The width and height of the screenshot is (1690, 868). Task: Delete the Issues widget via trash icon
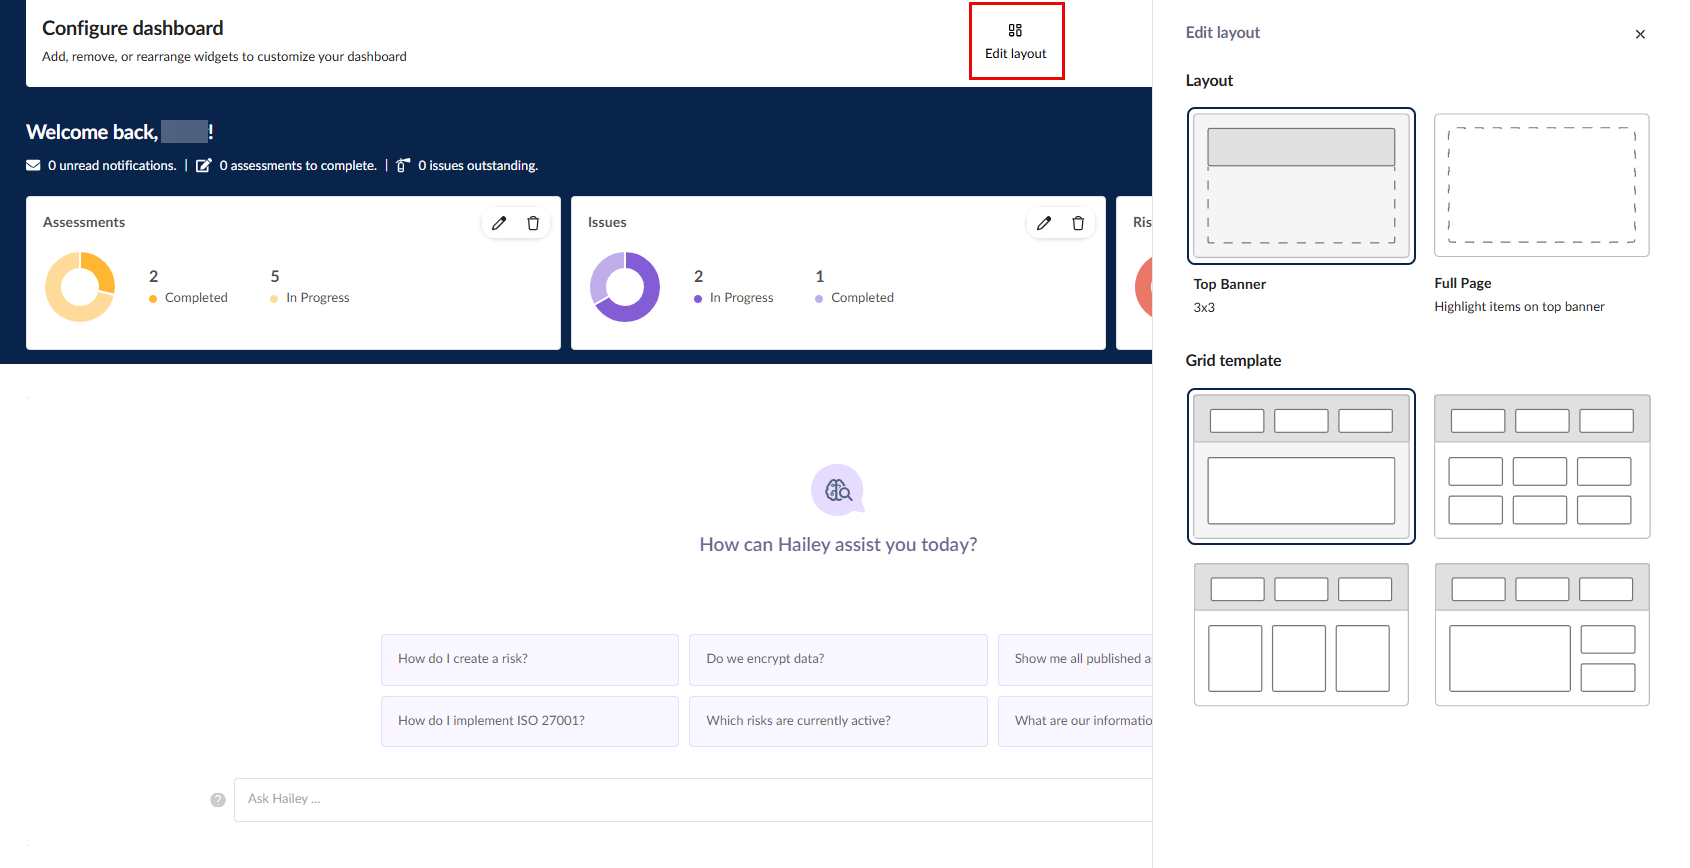coord(1078,223)
